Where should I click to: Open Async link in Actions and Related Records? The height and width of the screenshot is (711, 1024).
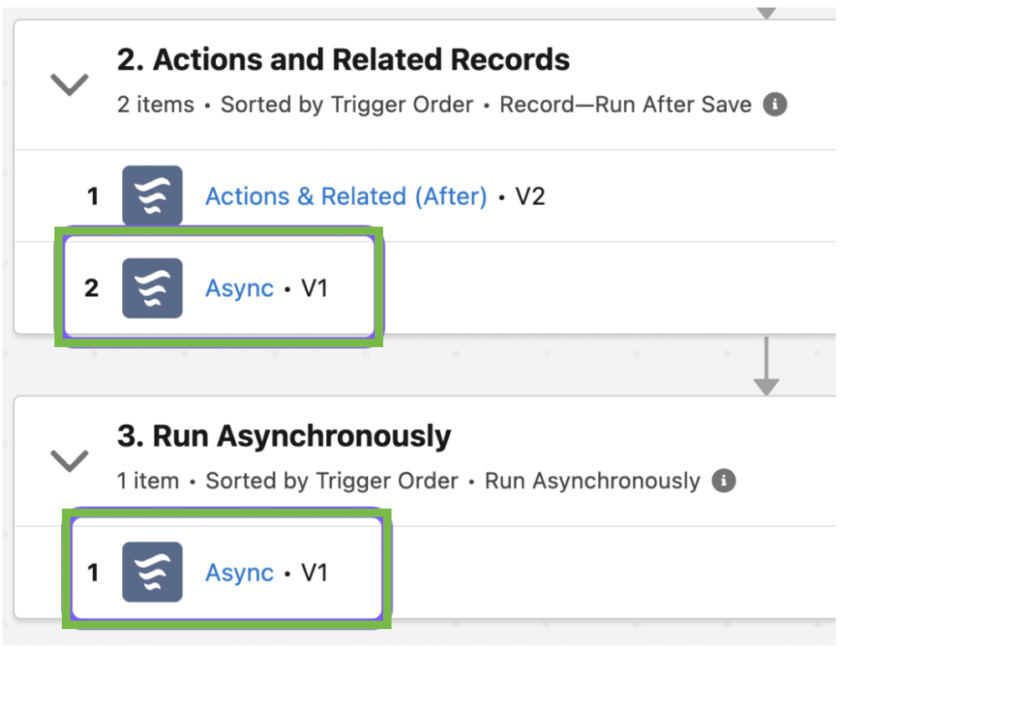239,289
